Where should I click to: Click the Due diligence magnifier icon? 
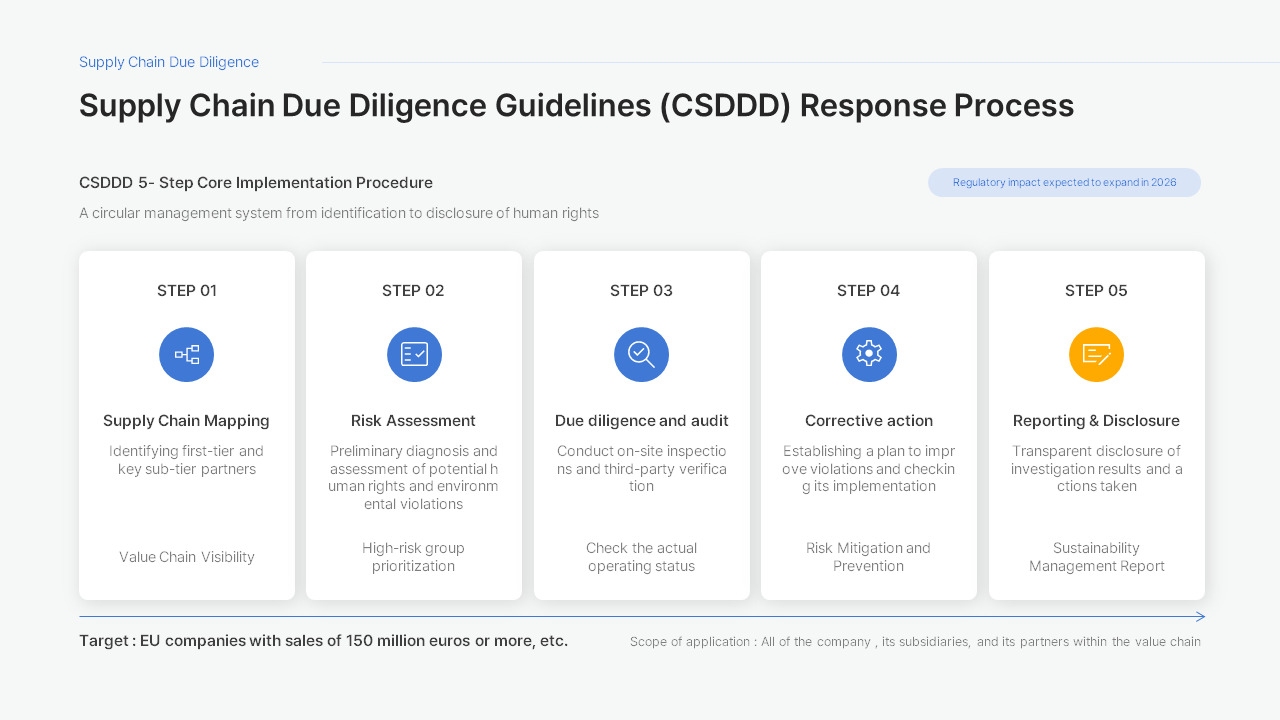pos(641,355)
